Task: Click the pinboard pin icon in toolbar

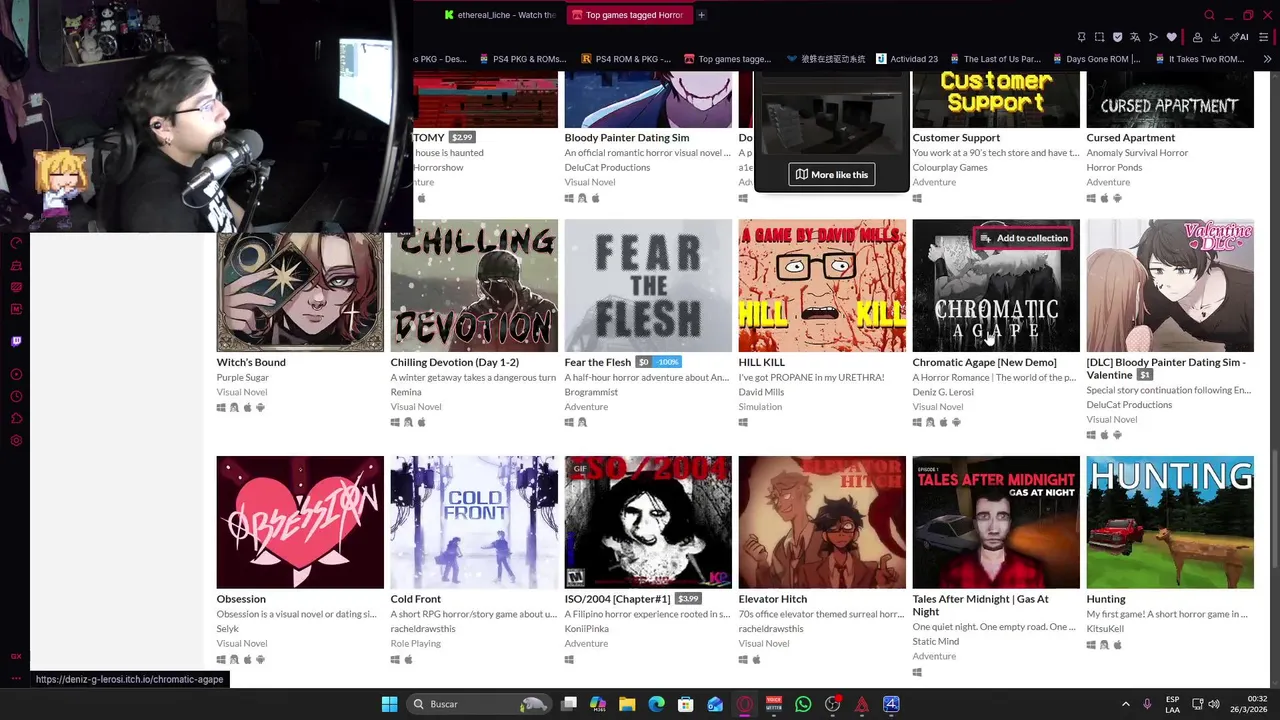Action: [1081, 37]
